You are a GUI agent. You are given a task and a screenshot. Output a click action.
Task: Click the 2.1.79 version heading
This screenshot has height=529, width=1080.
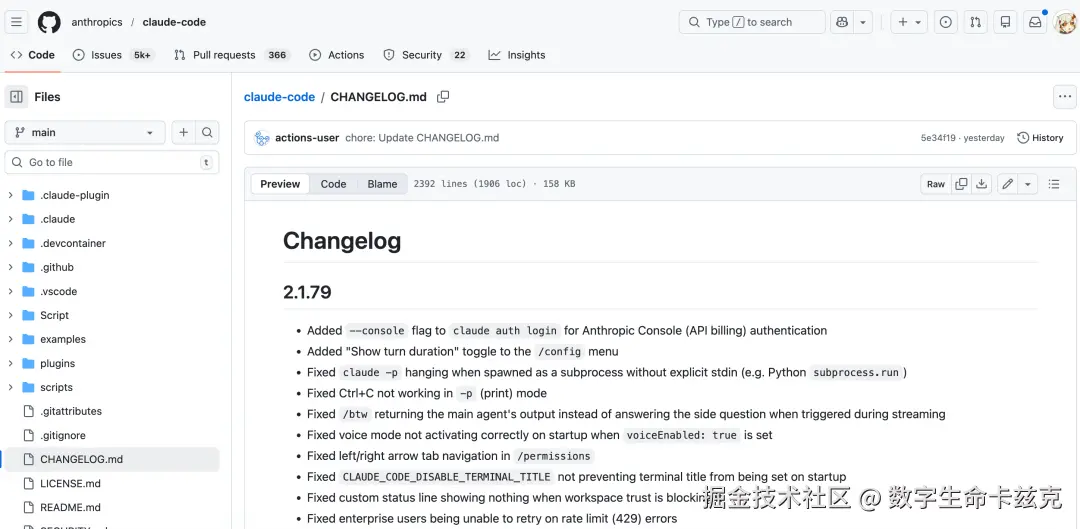[307, 292]
